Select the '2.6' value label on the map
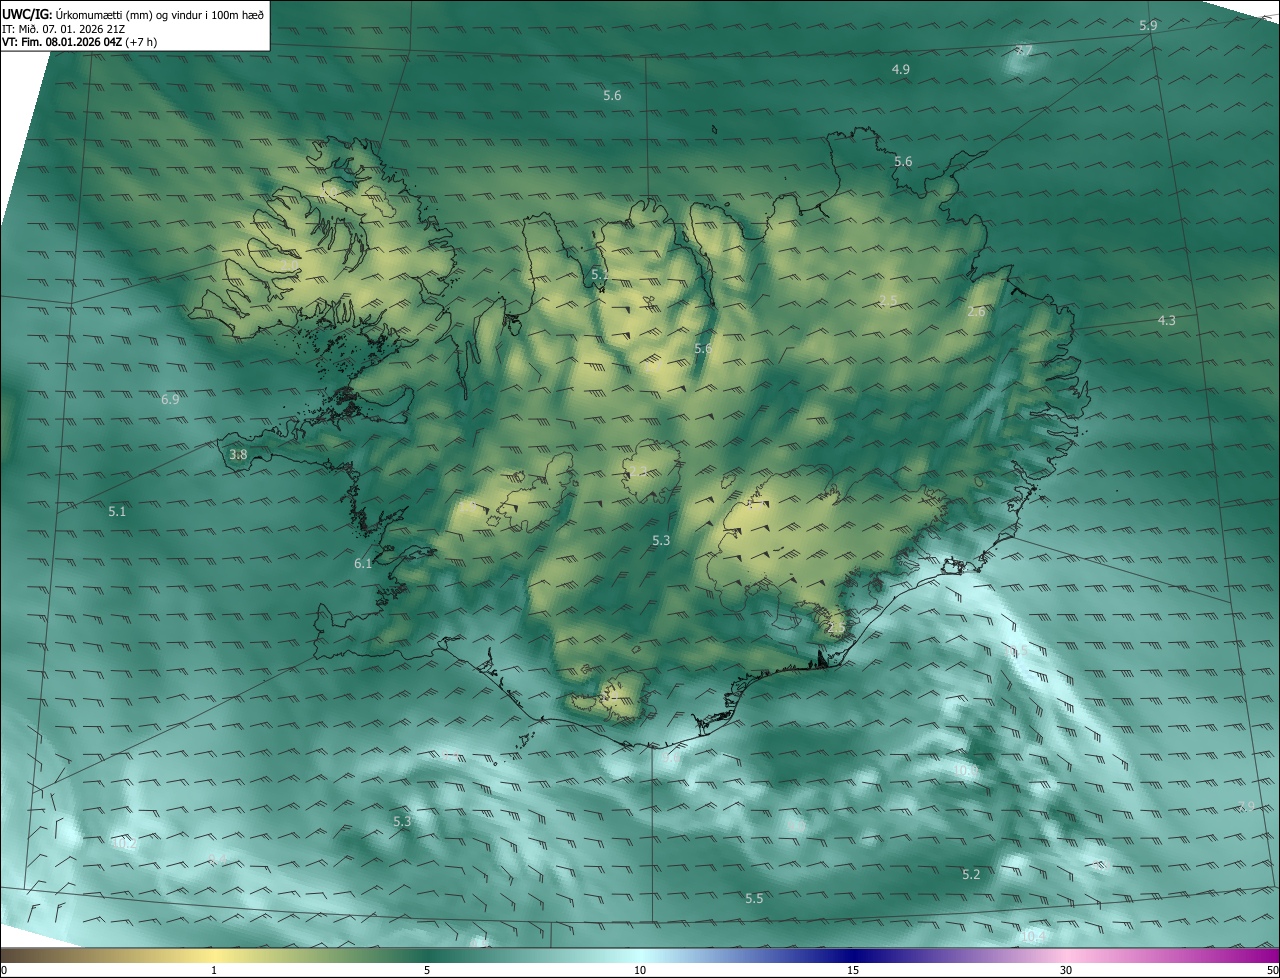This screenshot has height=978, width=1280. (x=977, y=312)
